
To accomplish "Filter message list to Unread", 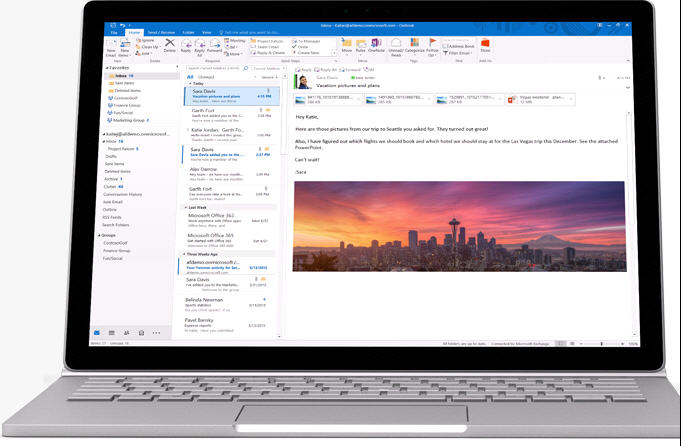I will (207, 76).
